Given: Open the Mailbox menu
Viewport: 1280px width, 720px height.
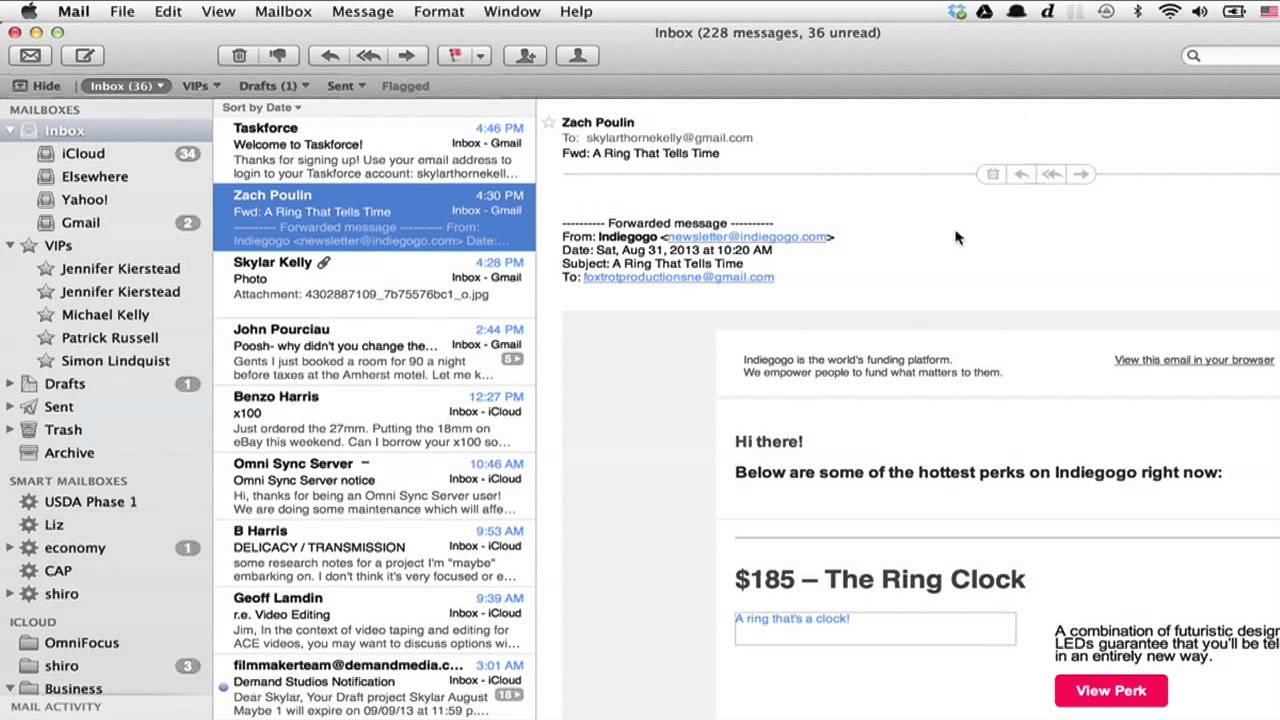Looking at the screenshot, I should point(283,11).
